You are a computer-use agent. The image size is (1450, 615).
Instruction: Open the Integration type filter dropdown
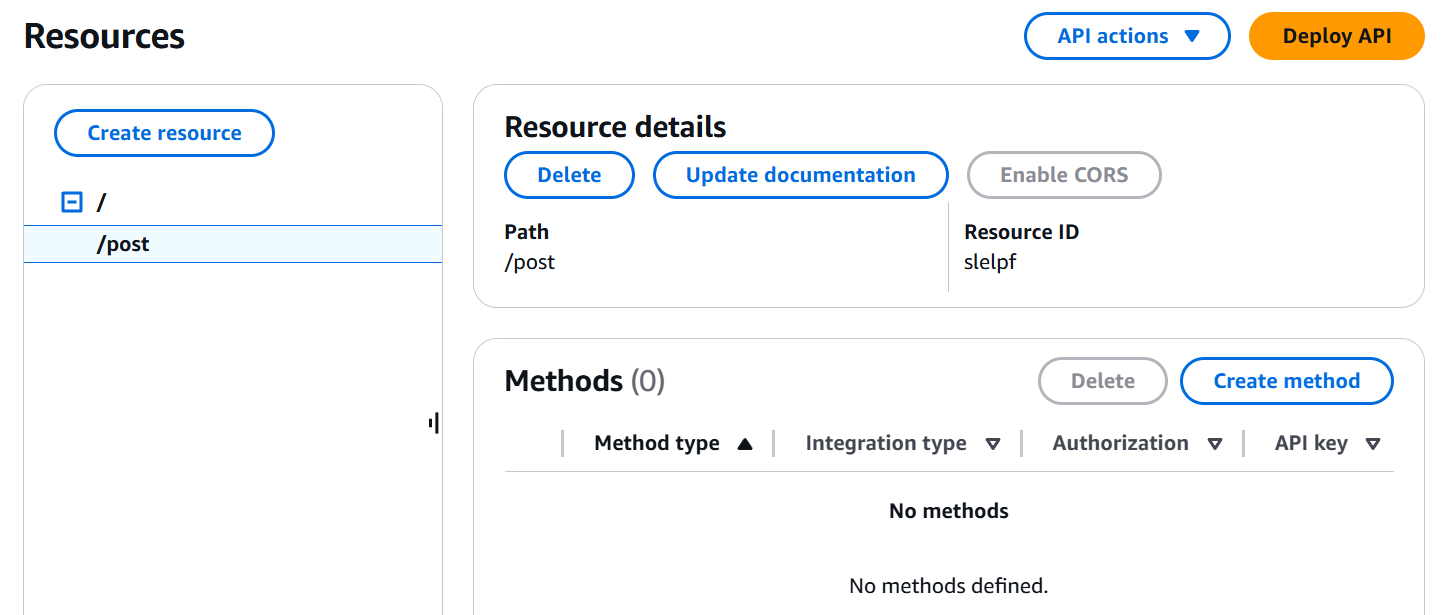994,443
